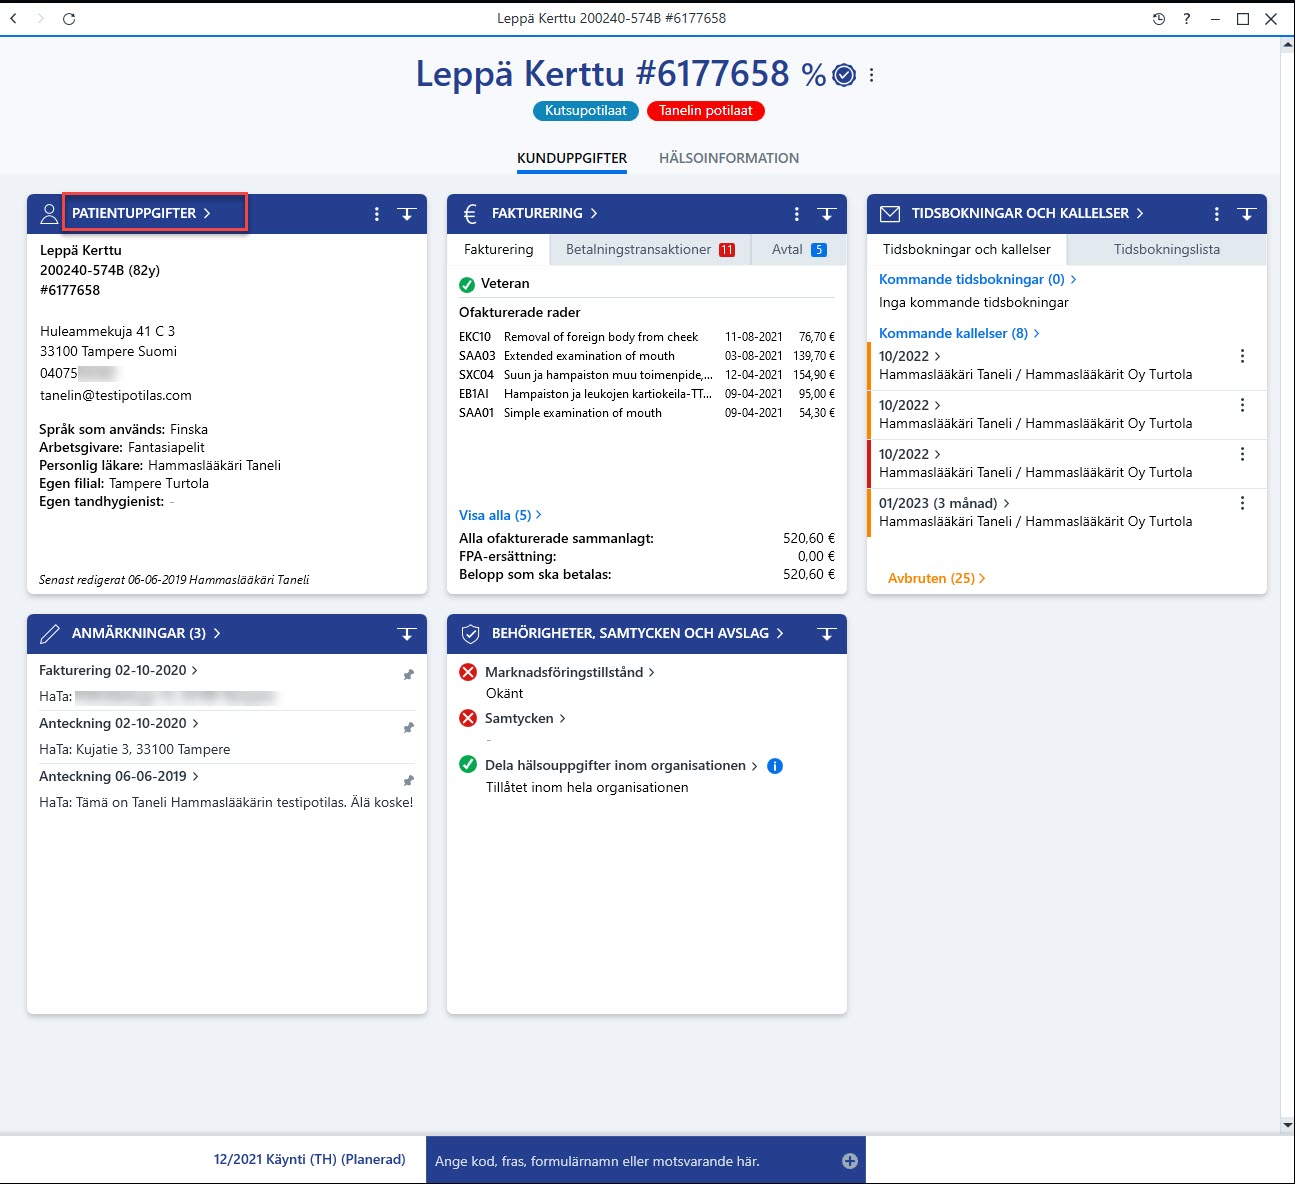Screen dimensions: 1295x1184
Task: Click the verified badge icon beside the patient name
Action: [x=845, y=75]
